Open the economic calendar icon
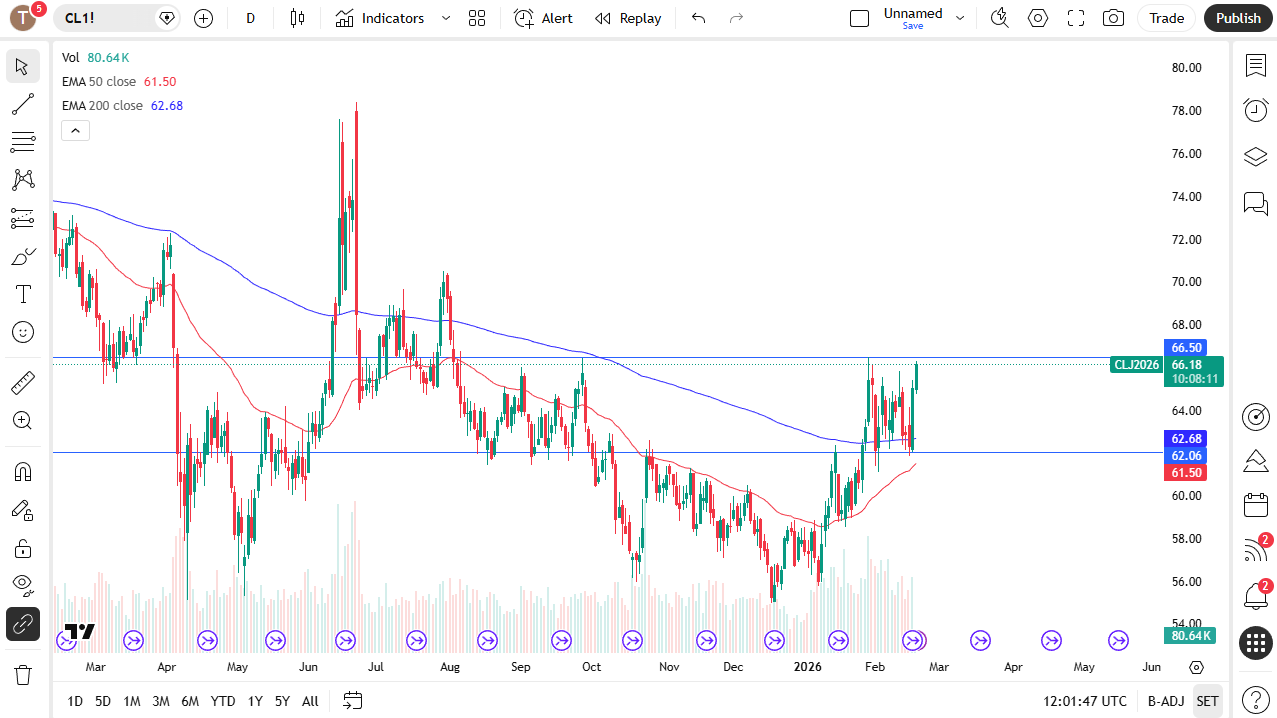 point(1256,505)
